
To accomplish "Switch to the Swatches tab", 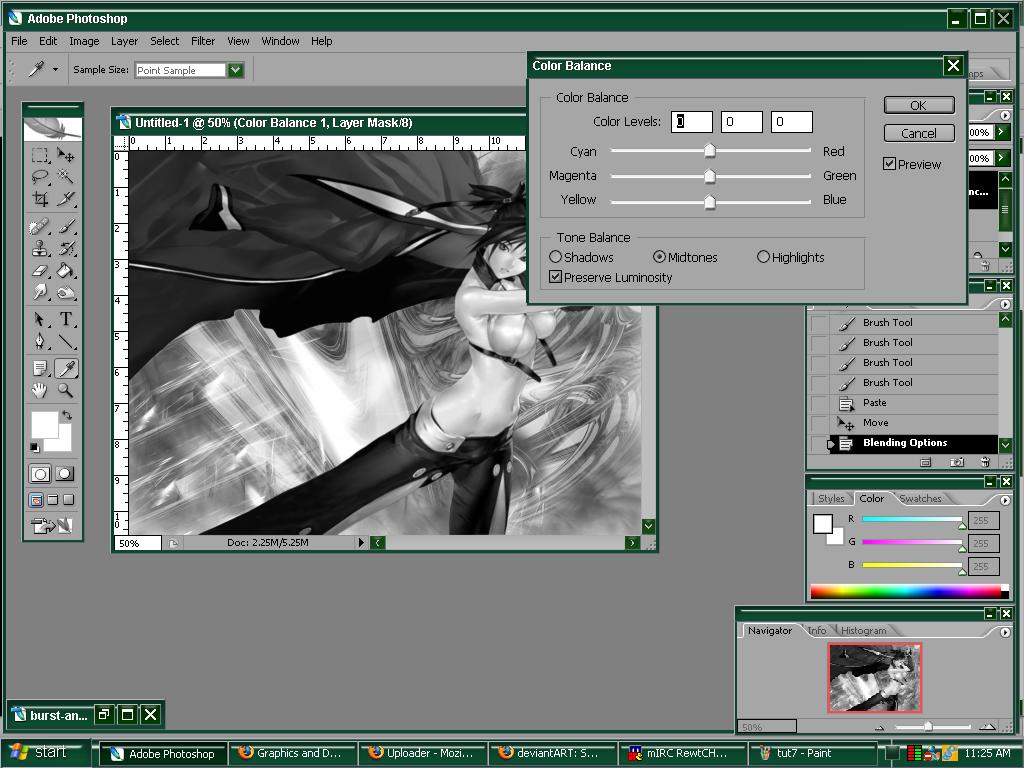I will click(x=920, y=498).
